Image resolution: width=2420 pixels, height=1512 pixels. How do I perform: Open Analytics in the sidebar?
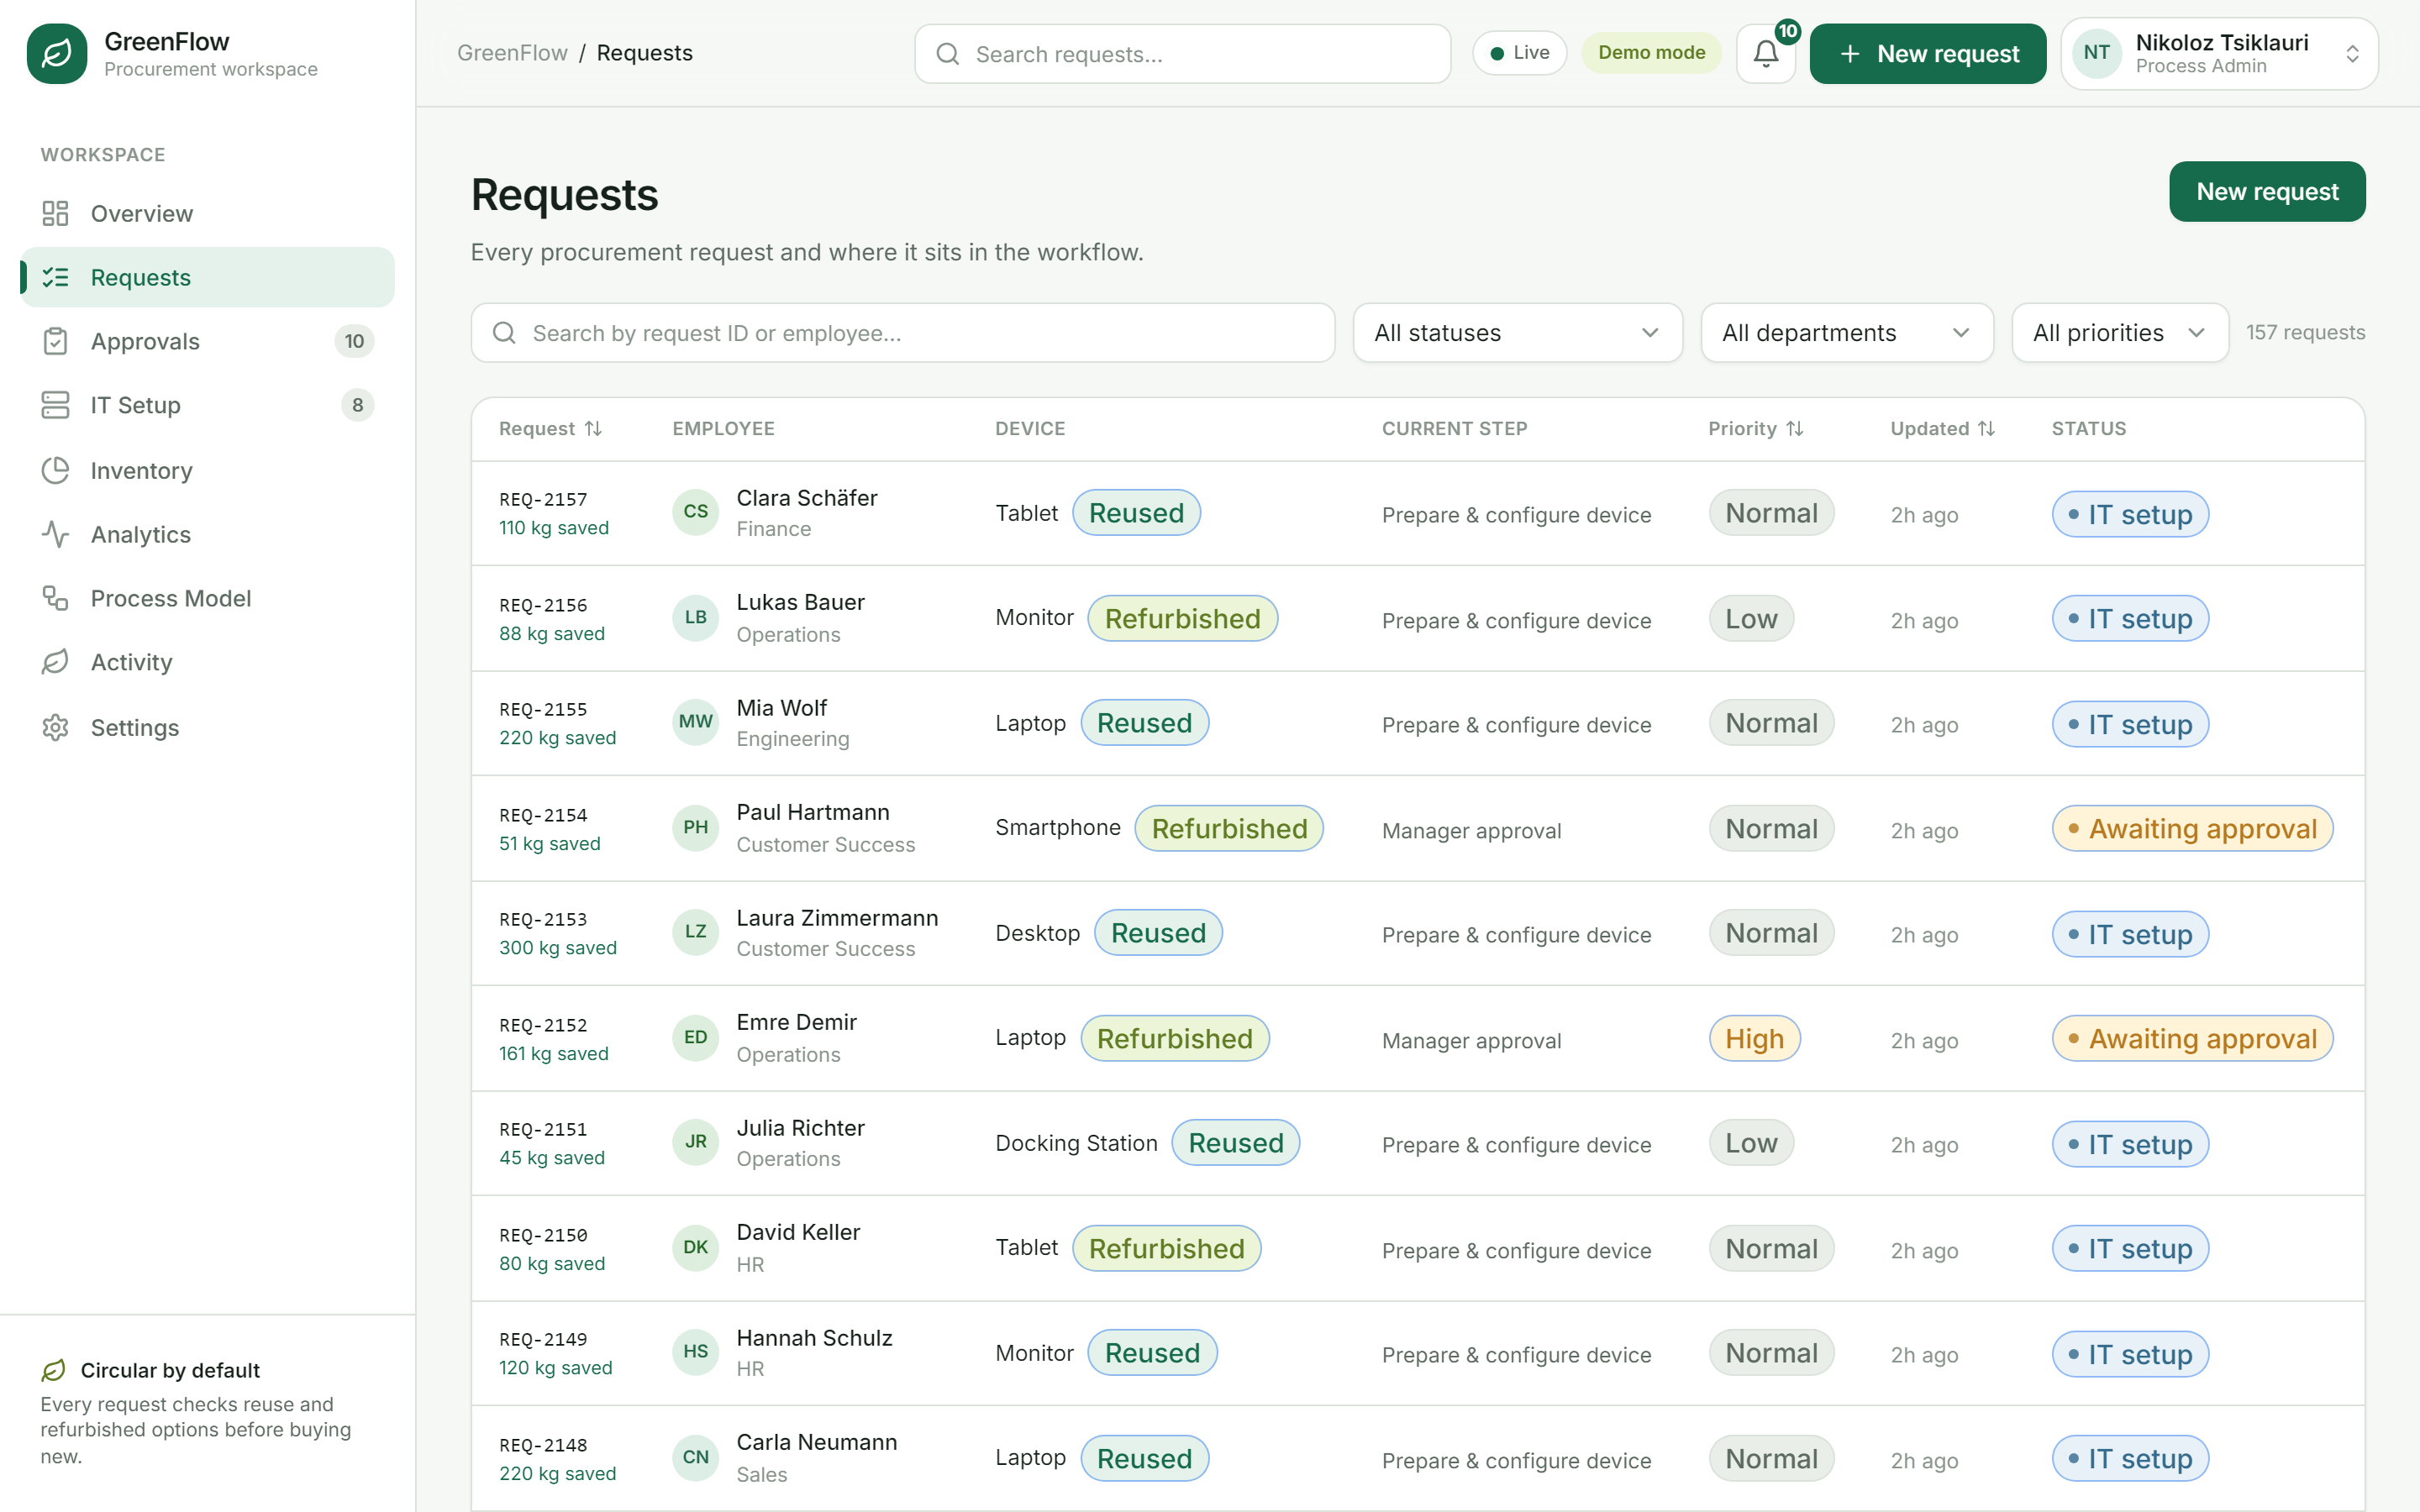point(207,534)
